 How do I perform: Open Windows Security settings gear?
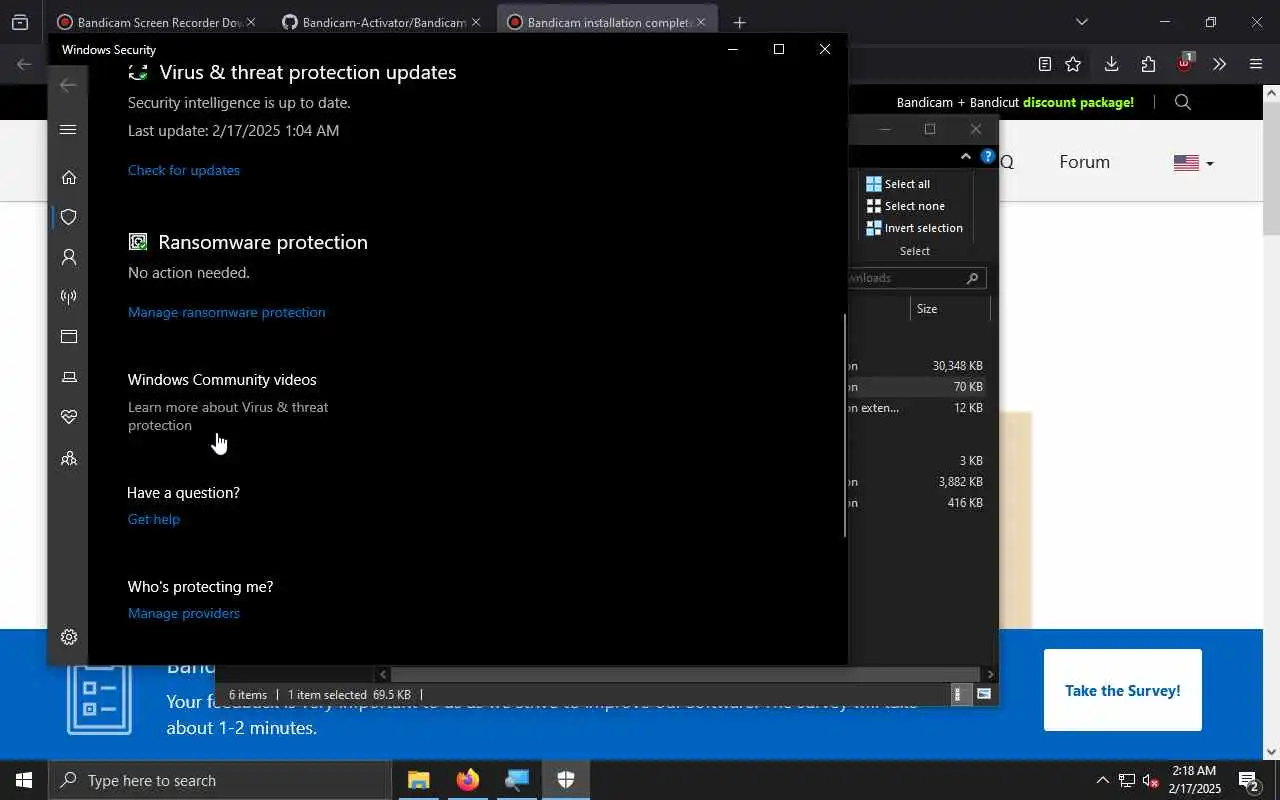pyautogui.click(x=68, y=637)
